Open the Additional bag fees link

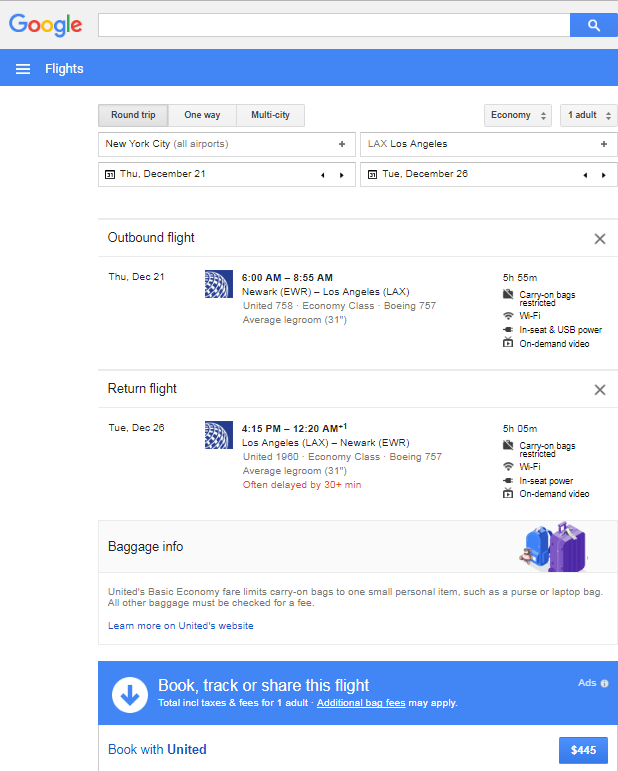click(x=361, y=703)
